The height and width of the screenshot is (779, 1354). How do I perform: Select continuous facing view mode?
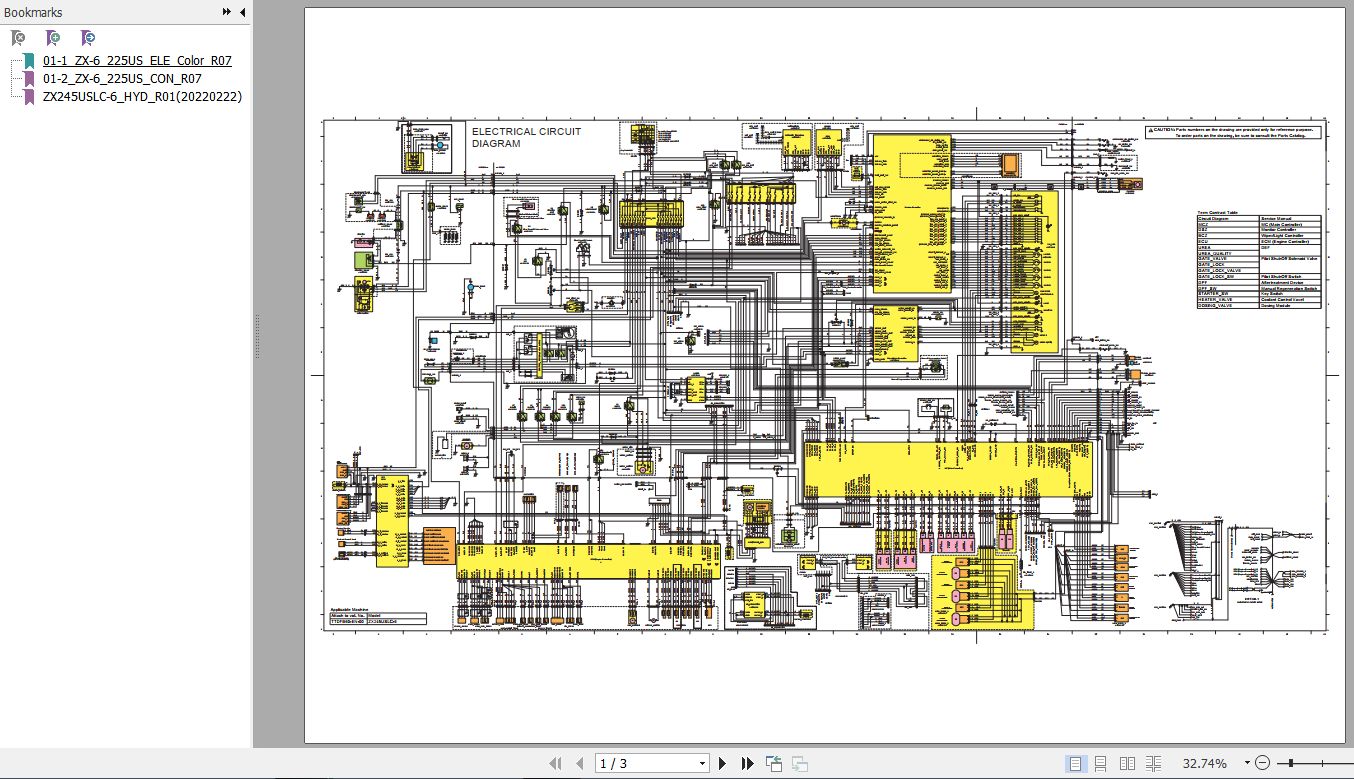pyautogui.click(x=1154, y=763)
